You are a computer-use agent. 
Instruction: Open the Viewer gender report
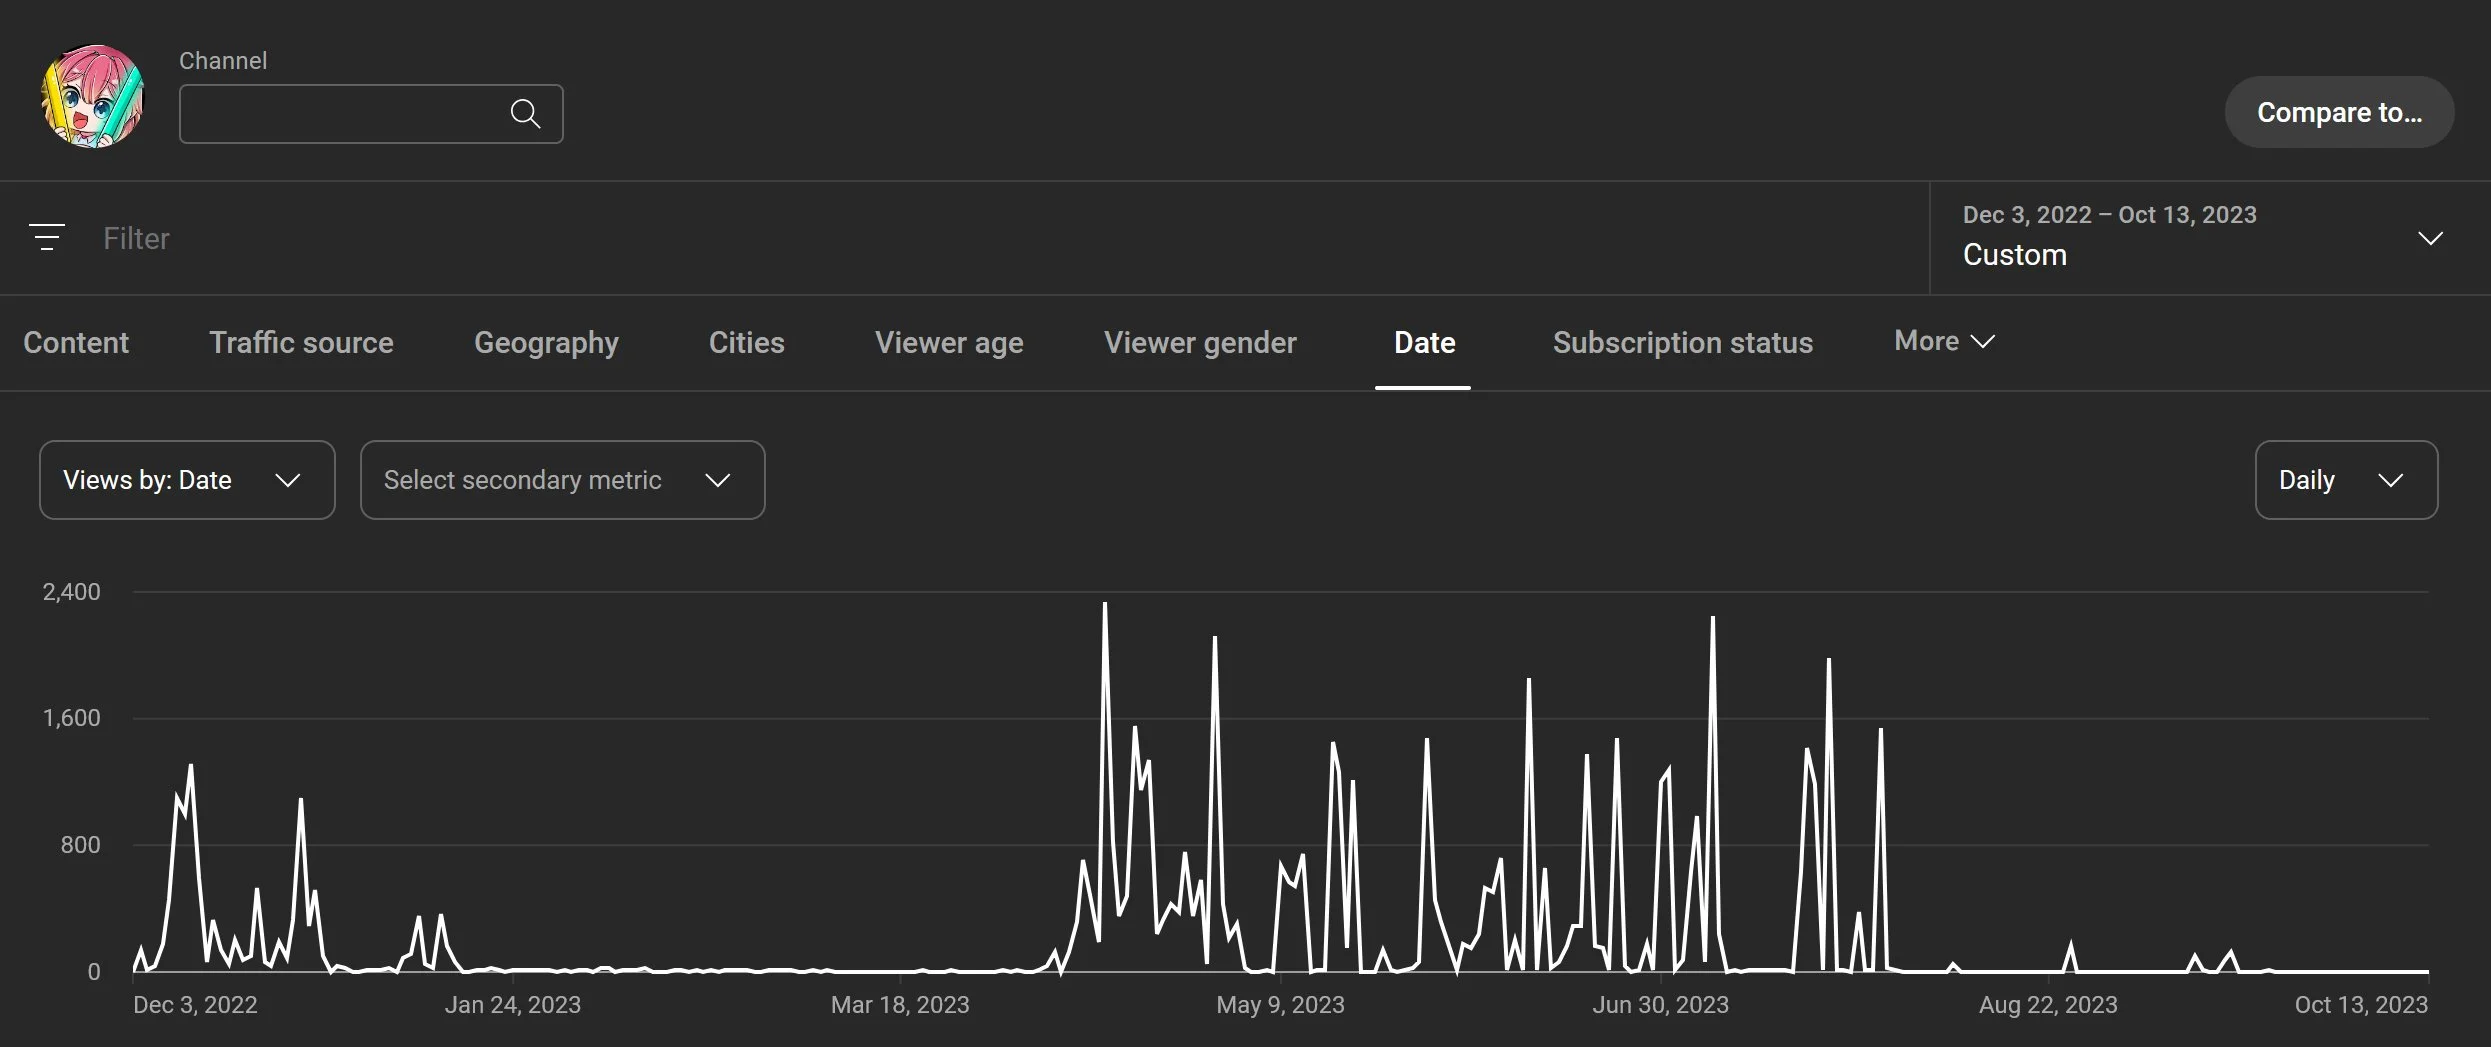[x=1200, y=343]
